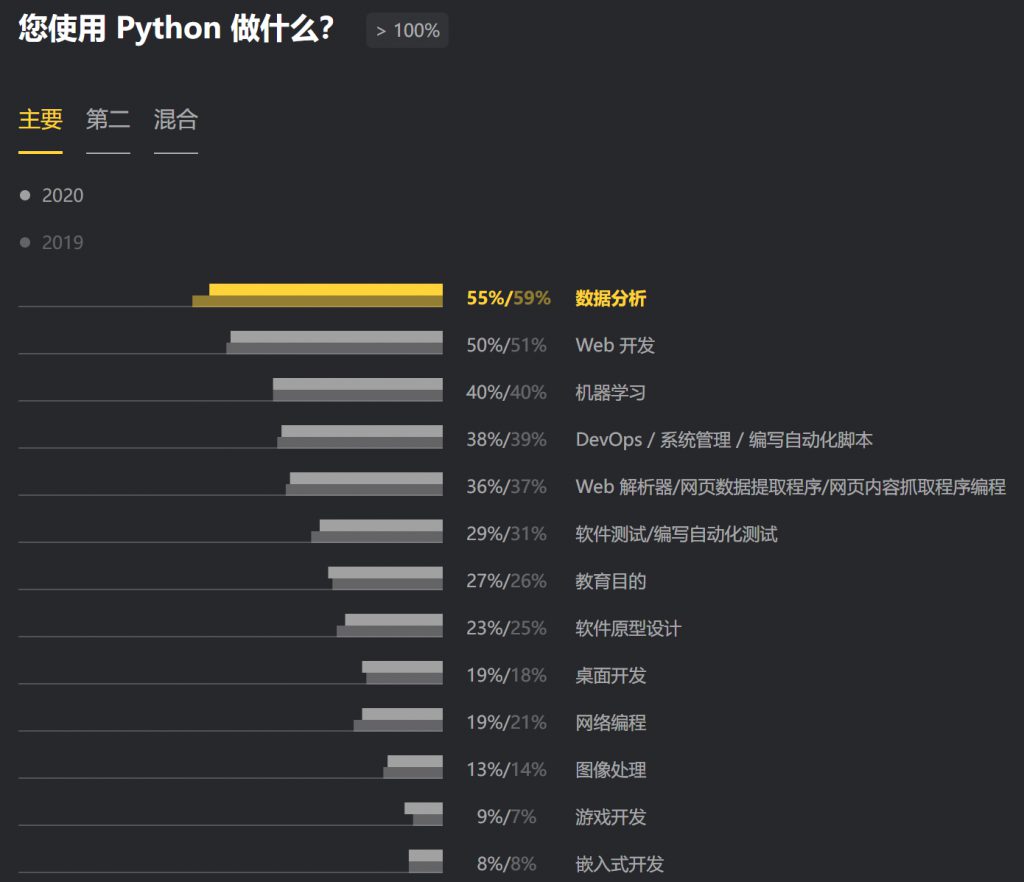Select the 桌面开发 label
The image size is (1024, 882).
click(611, 675)
